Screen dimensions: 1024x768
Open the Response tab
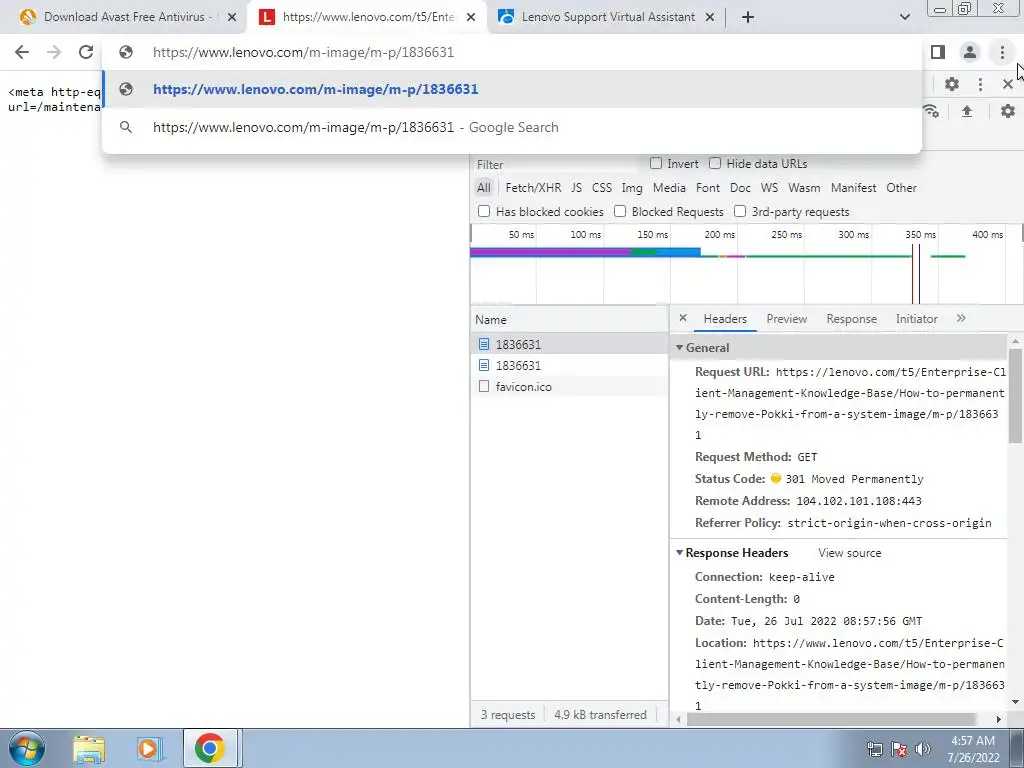pos(851,319)
